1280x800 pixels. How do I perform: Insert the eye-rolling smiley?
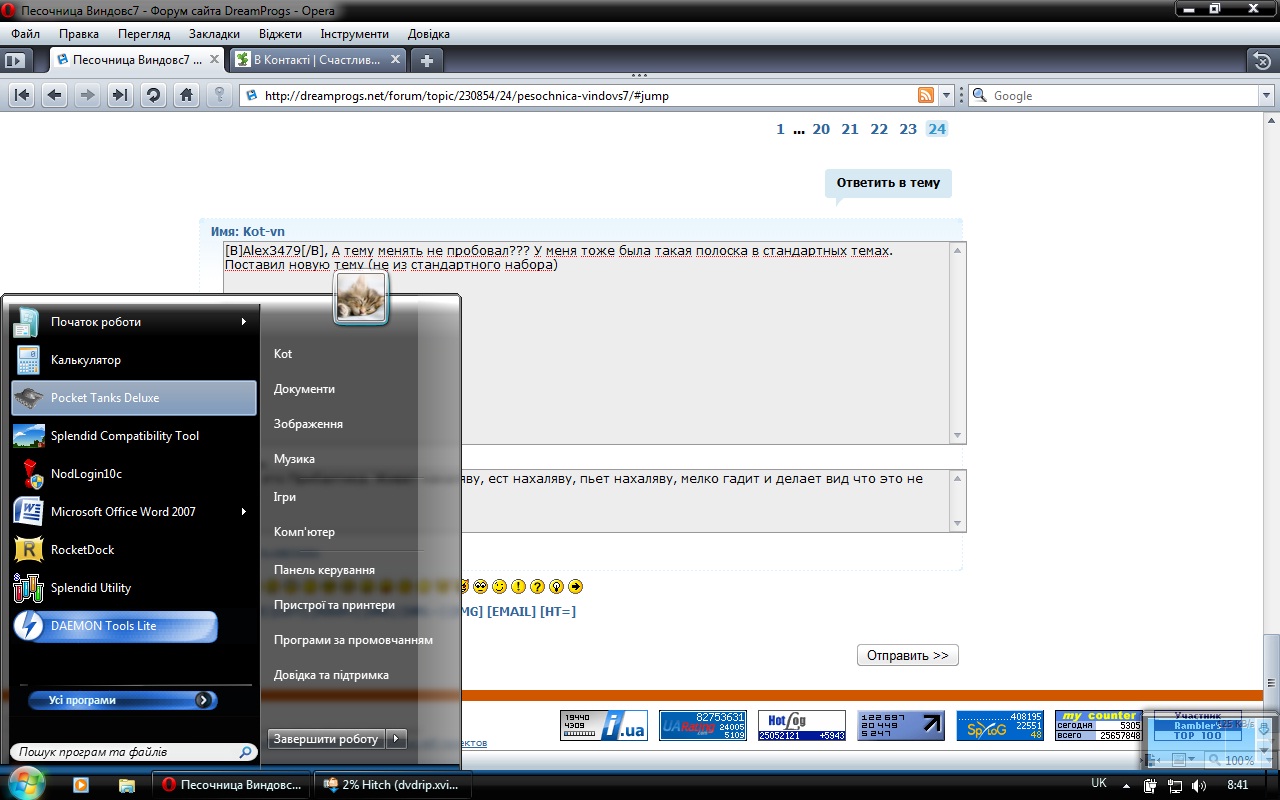(x=480, y=586)
